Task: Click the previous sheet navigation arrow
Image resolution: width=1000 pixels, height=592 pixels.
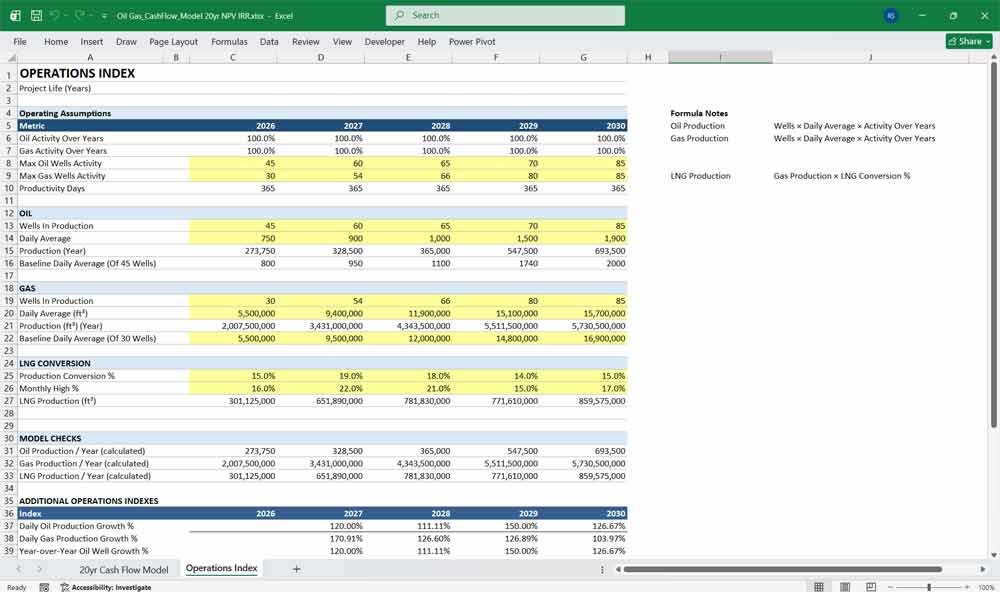Action: click(x=18, y=569)
